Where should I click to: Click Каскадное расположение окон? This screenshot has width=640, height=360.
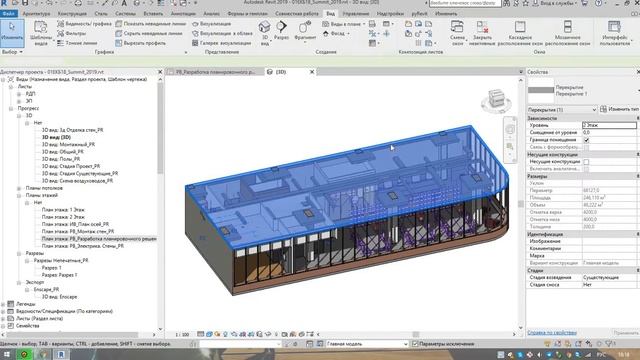pyautogui.click(x=520, y=33)
